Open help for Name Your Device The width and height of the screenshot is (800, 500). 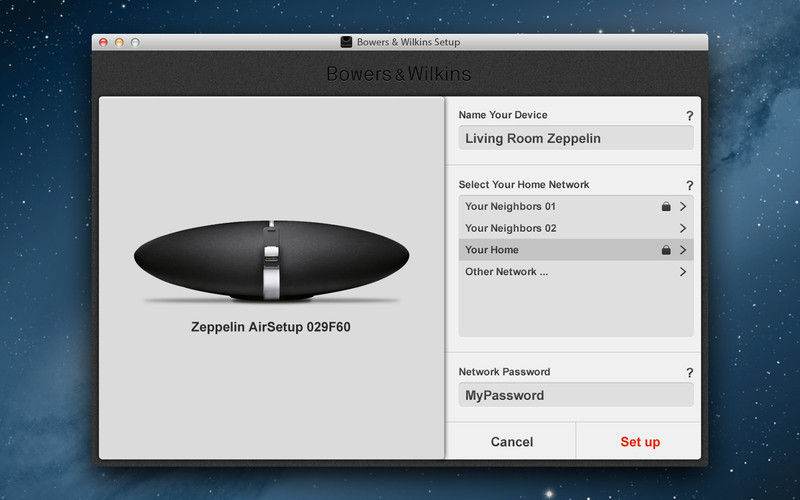[689, 116]
